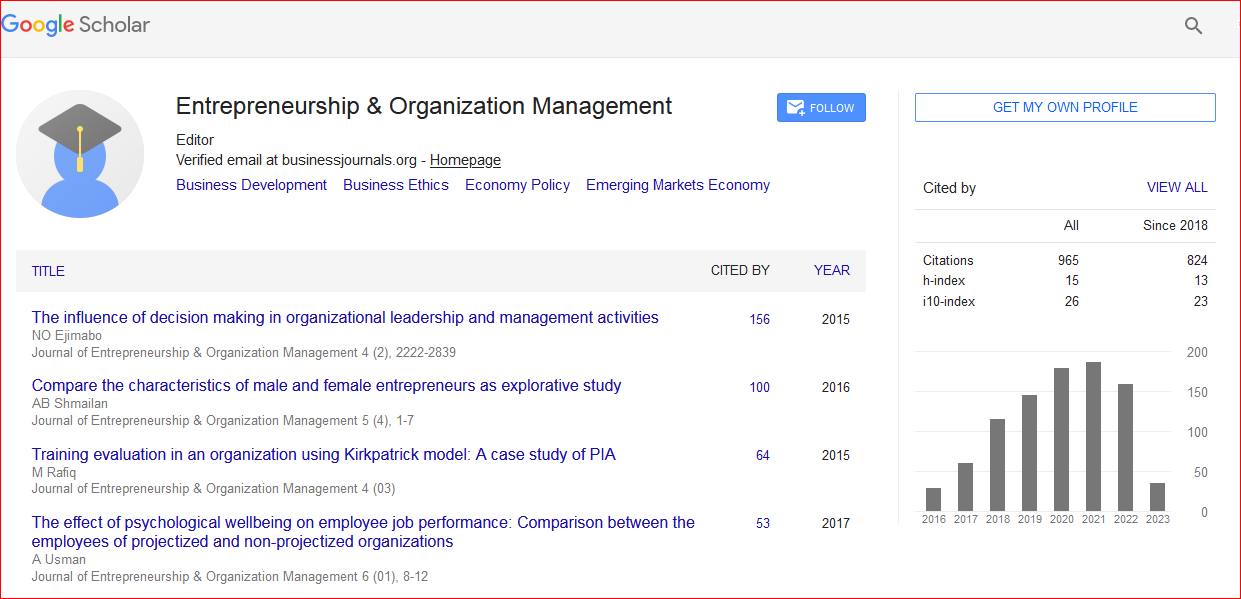
Task: Click the 2021 bar in citations chart
Action: (1093, 437)
